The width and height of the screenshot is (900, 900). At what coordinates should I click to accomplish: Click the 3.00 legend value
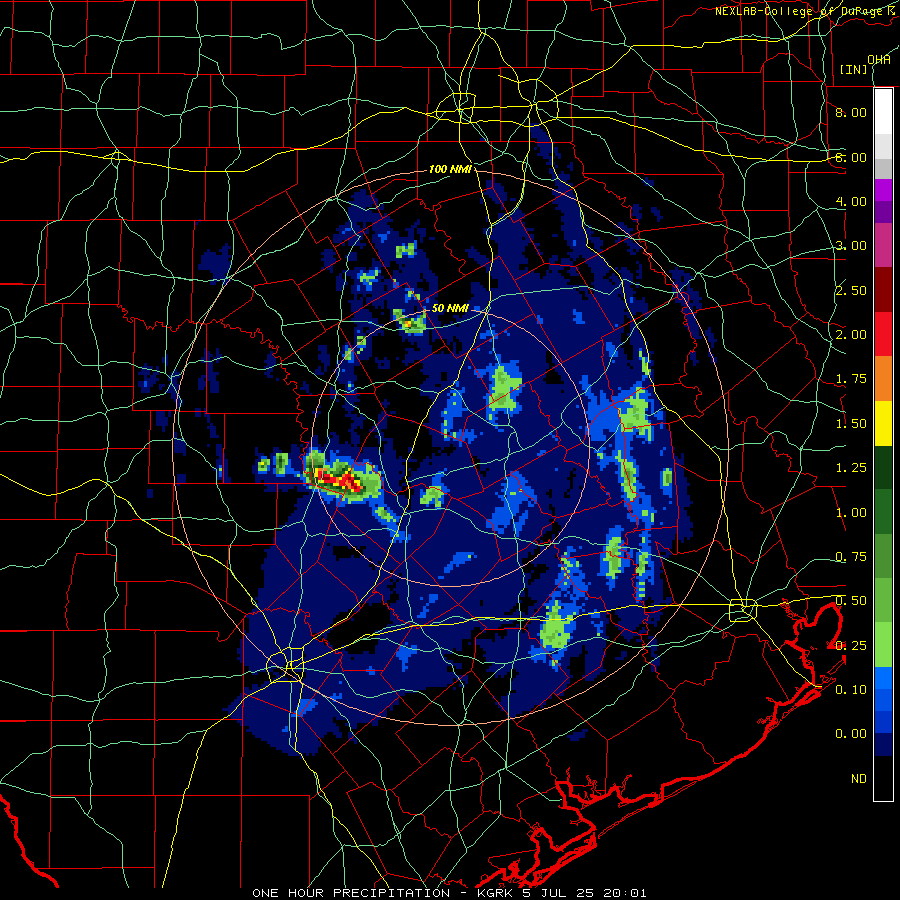tap(851, 246)
